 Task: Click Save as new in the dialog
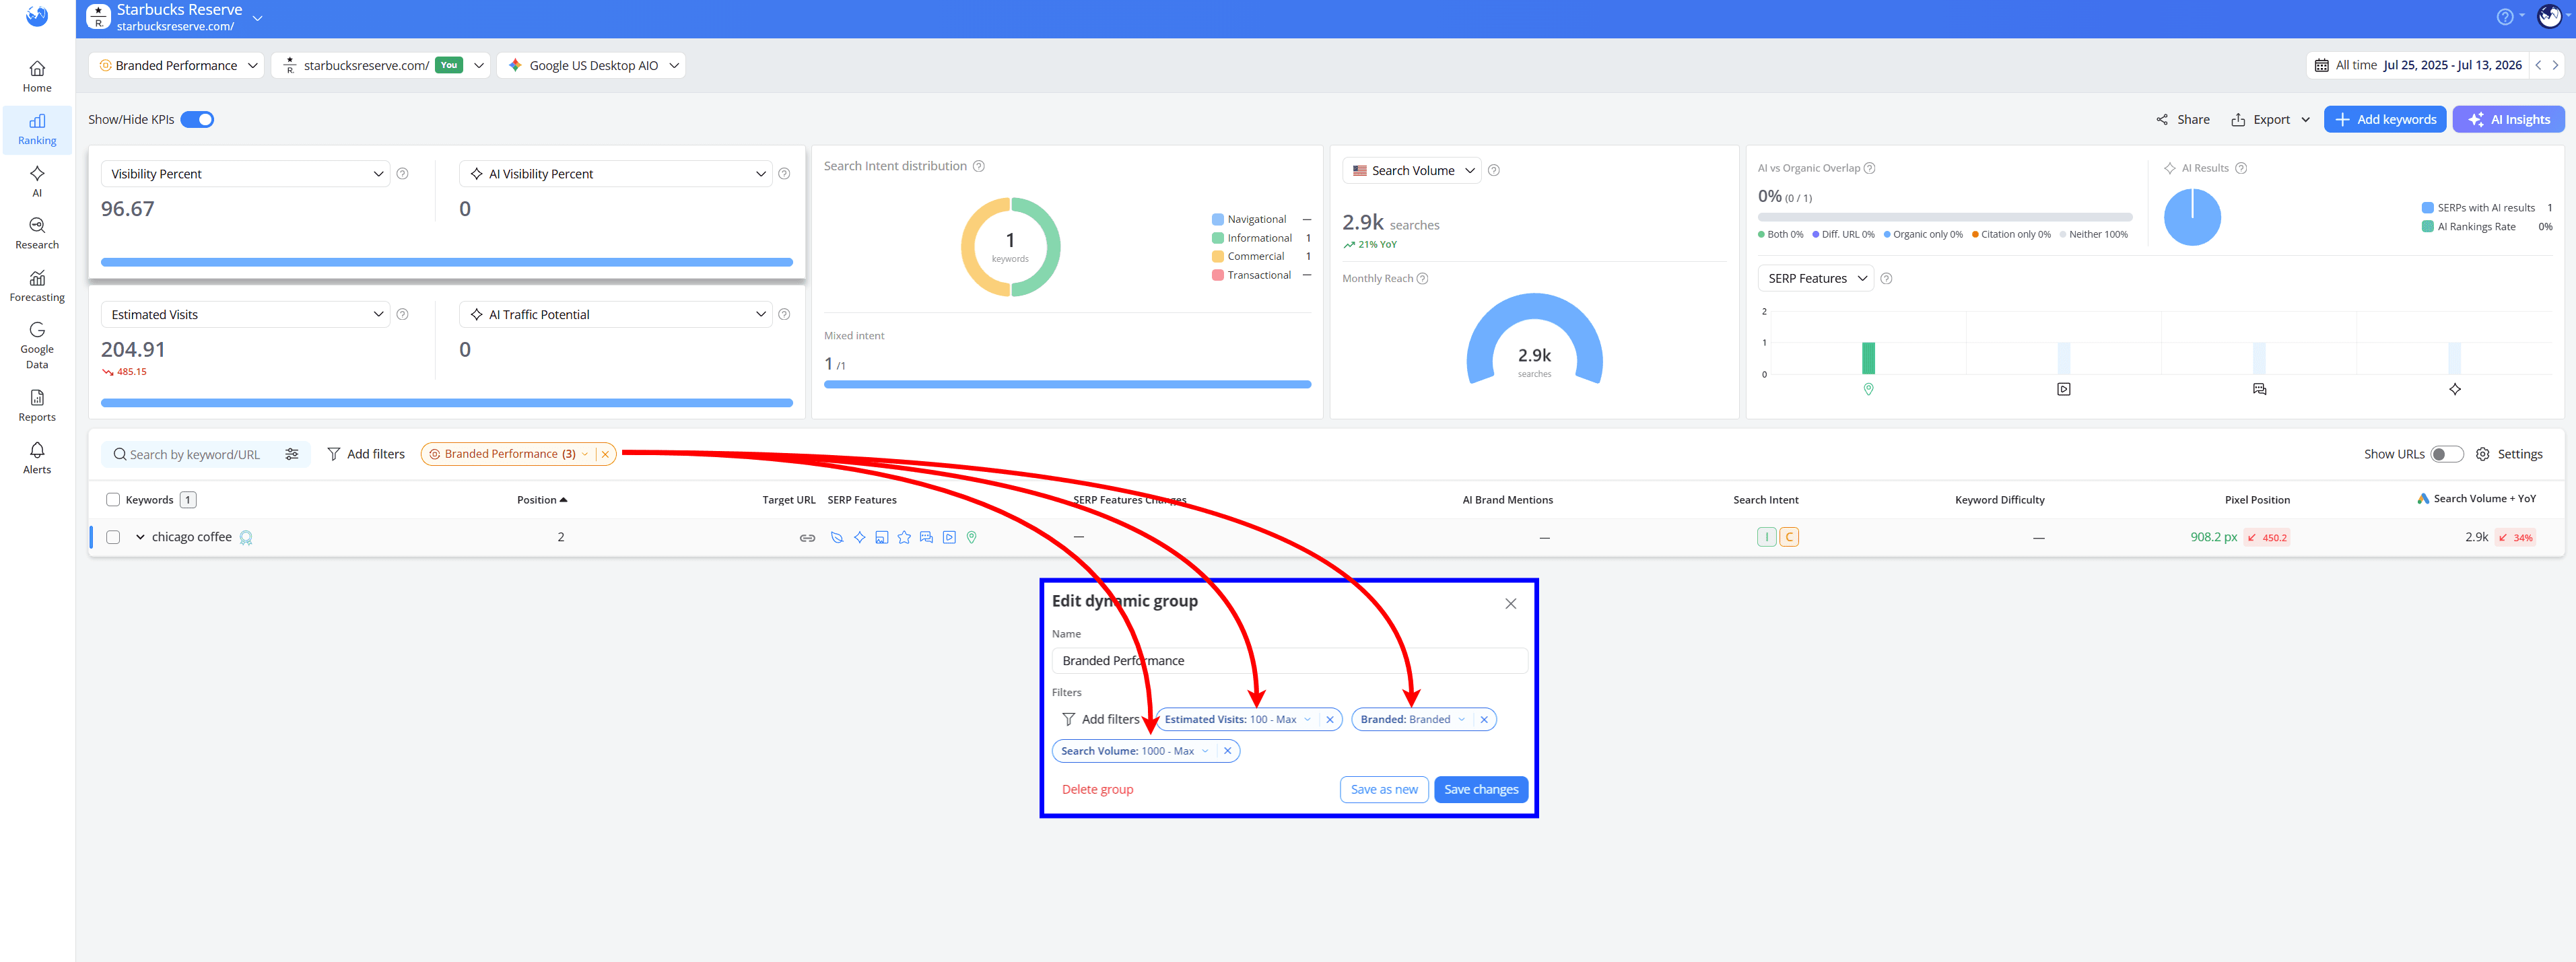(1384, 790)
